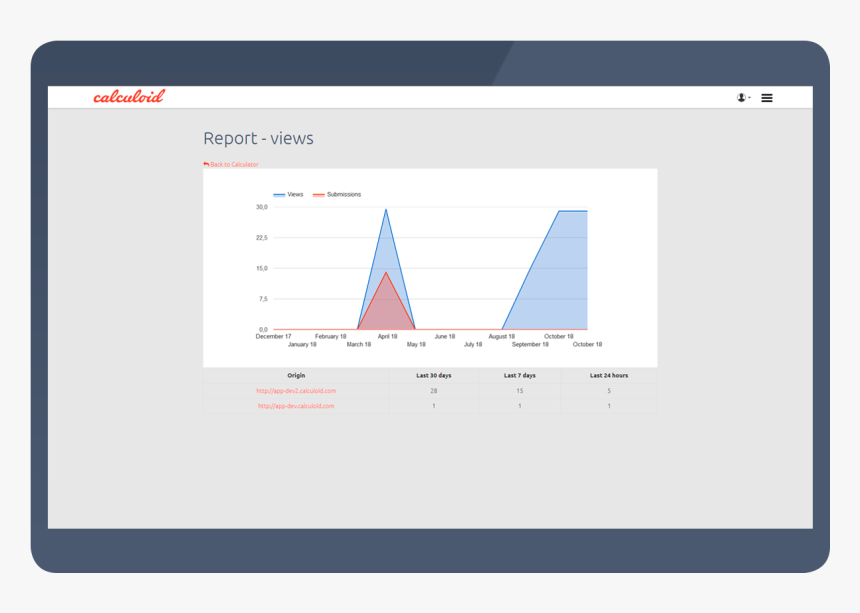The width and height of the screenshot is (860, 613).
Task: Open the app-dev.calculoid.com origin link
Action: point(296,406)
